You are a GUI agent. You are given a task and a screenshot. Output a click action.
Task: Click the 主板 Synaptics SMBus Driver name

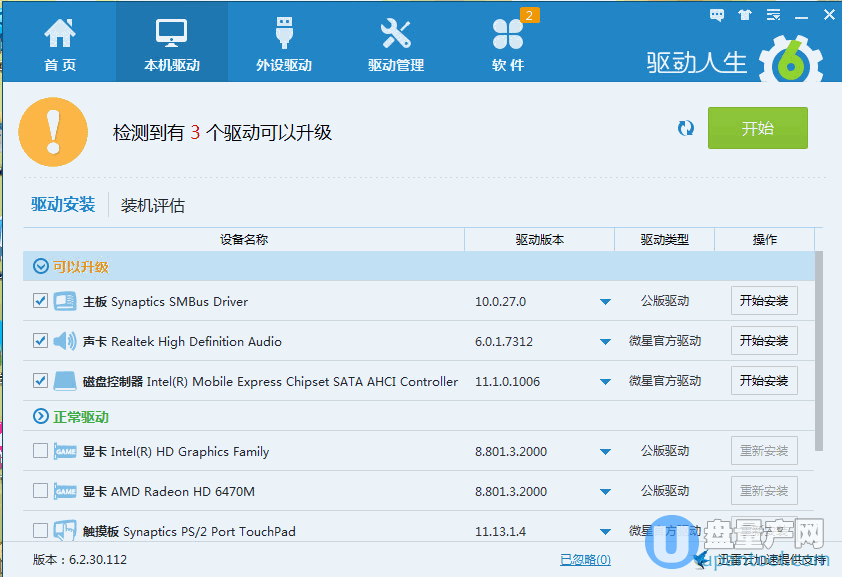tap(165, 301)
